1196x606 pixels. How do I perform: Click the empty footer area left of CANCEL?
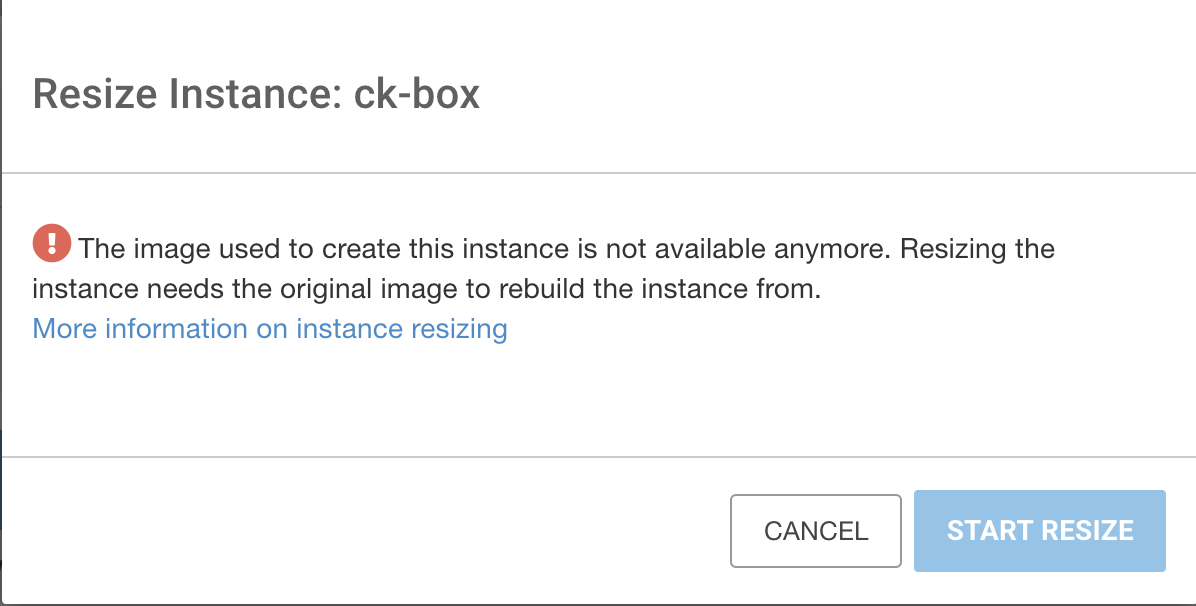click(x=360, y=531)
